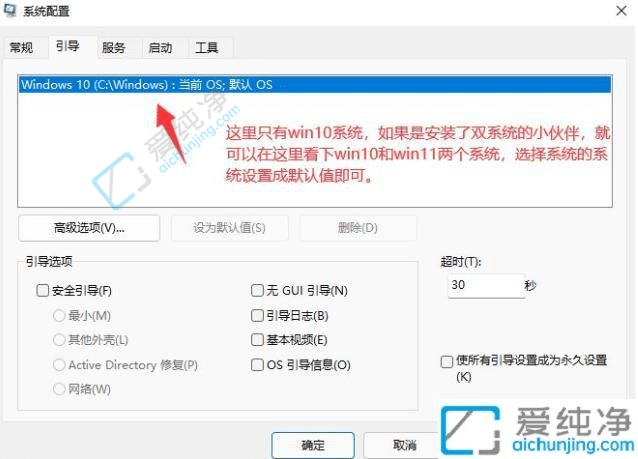The height and width of the screenshot is (459, 638).
Task: Tick the 无 GUI 引导(N) checkbox
Action: pyautogui.click(x=257, y=291)
